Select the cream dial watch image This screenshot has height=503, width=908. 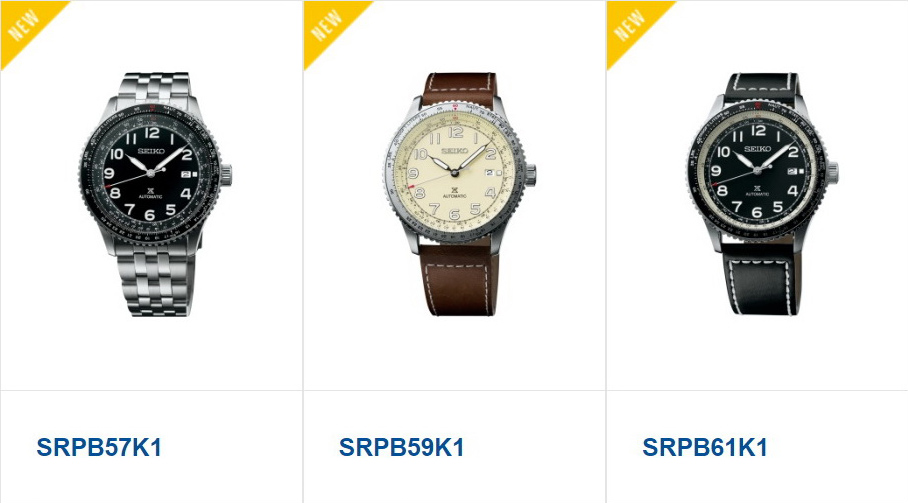pos(459,194)
